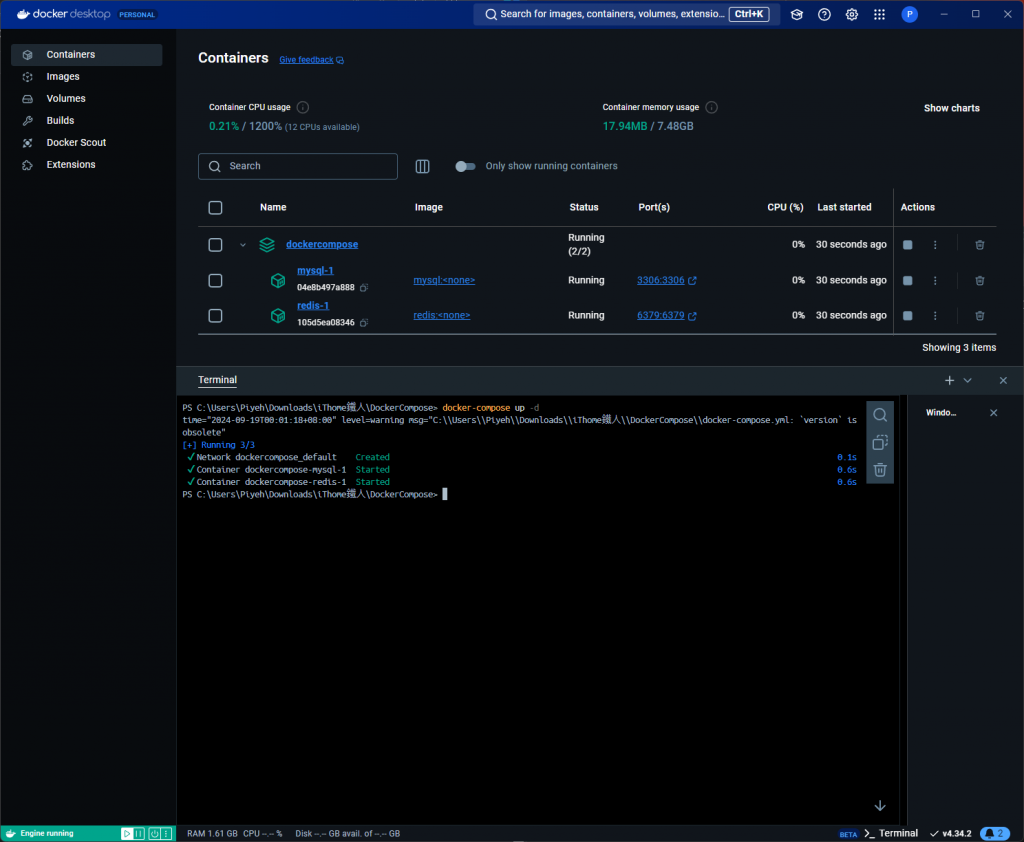The image size is (1024, 842).
Task: Open the column visibility settings icon
Action: pyautogui.click(x=423, y=167)
